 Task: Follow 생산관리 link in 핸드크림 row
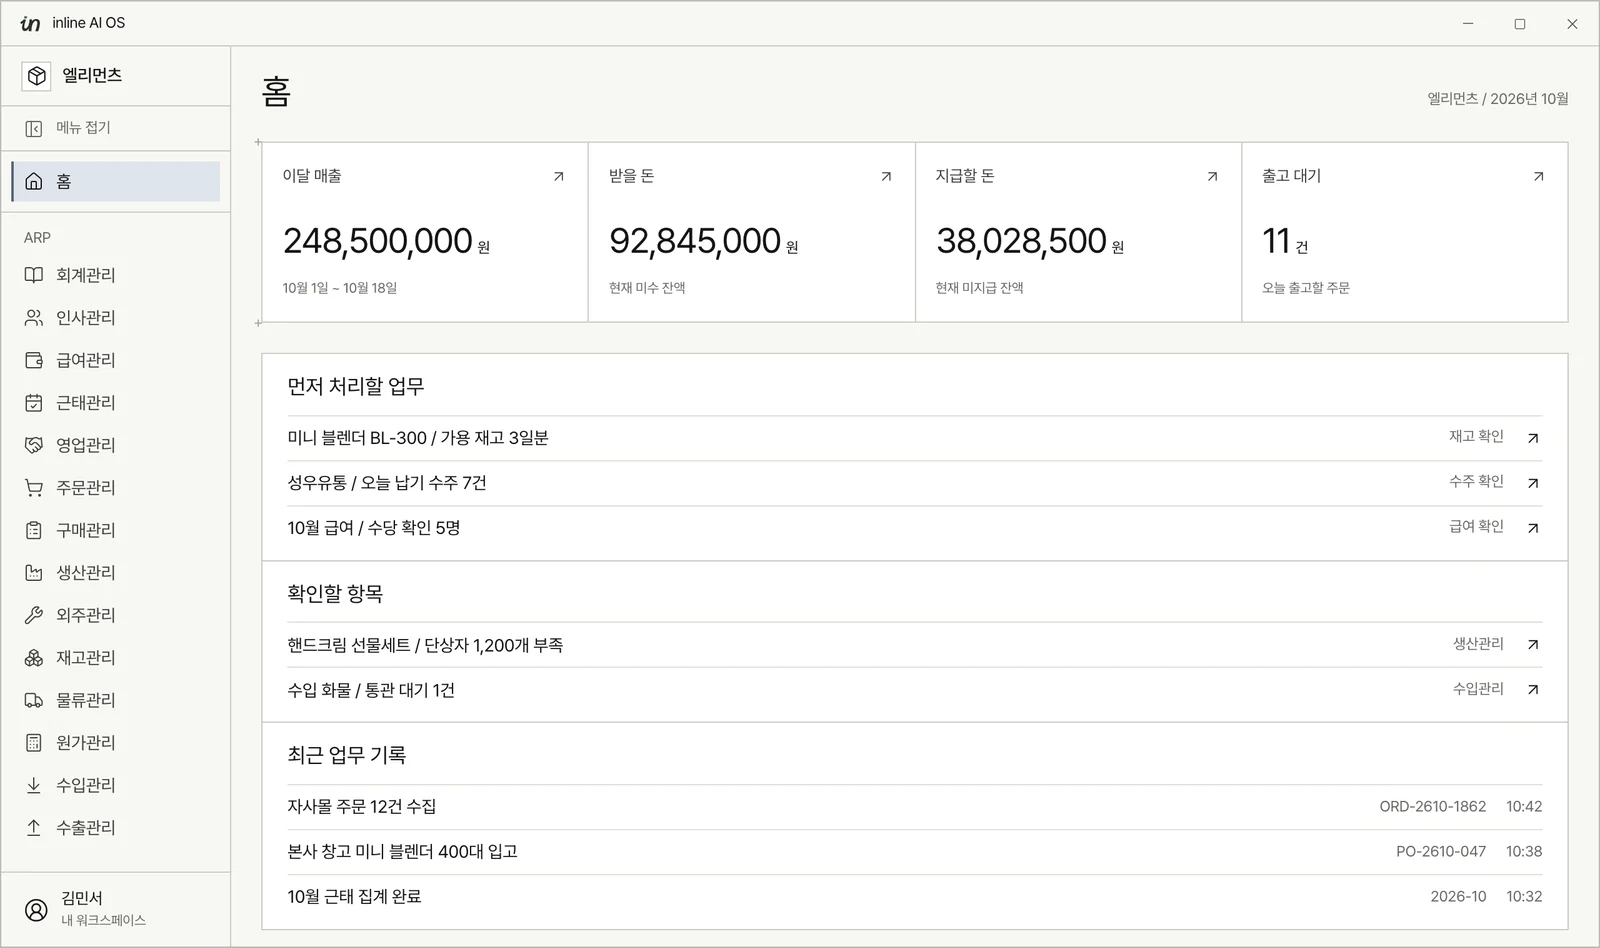point(1478,644)
